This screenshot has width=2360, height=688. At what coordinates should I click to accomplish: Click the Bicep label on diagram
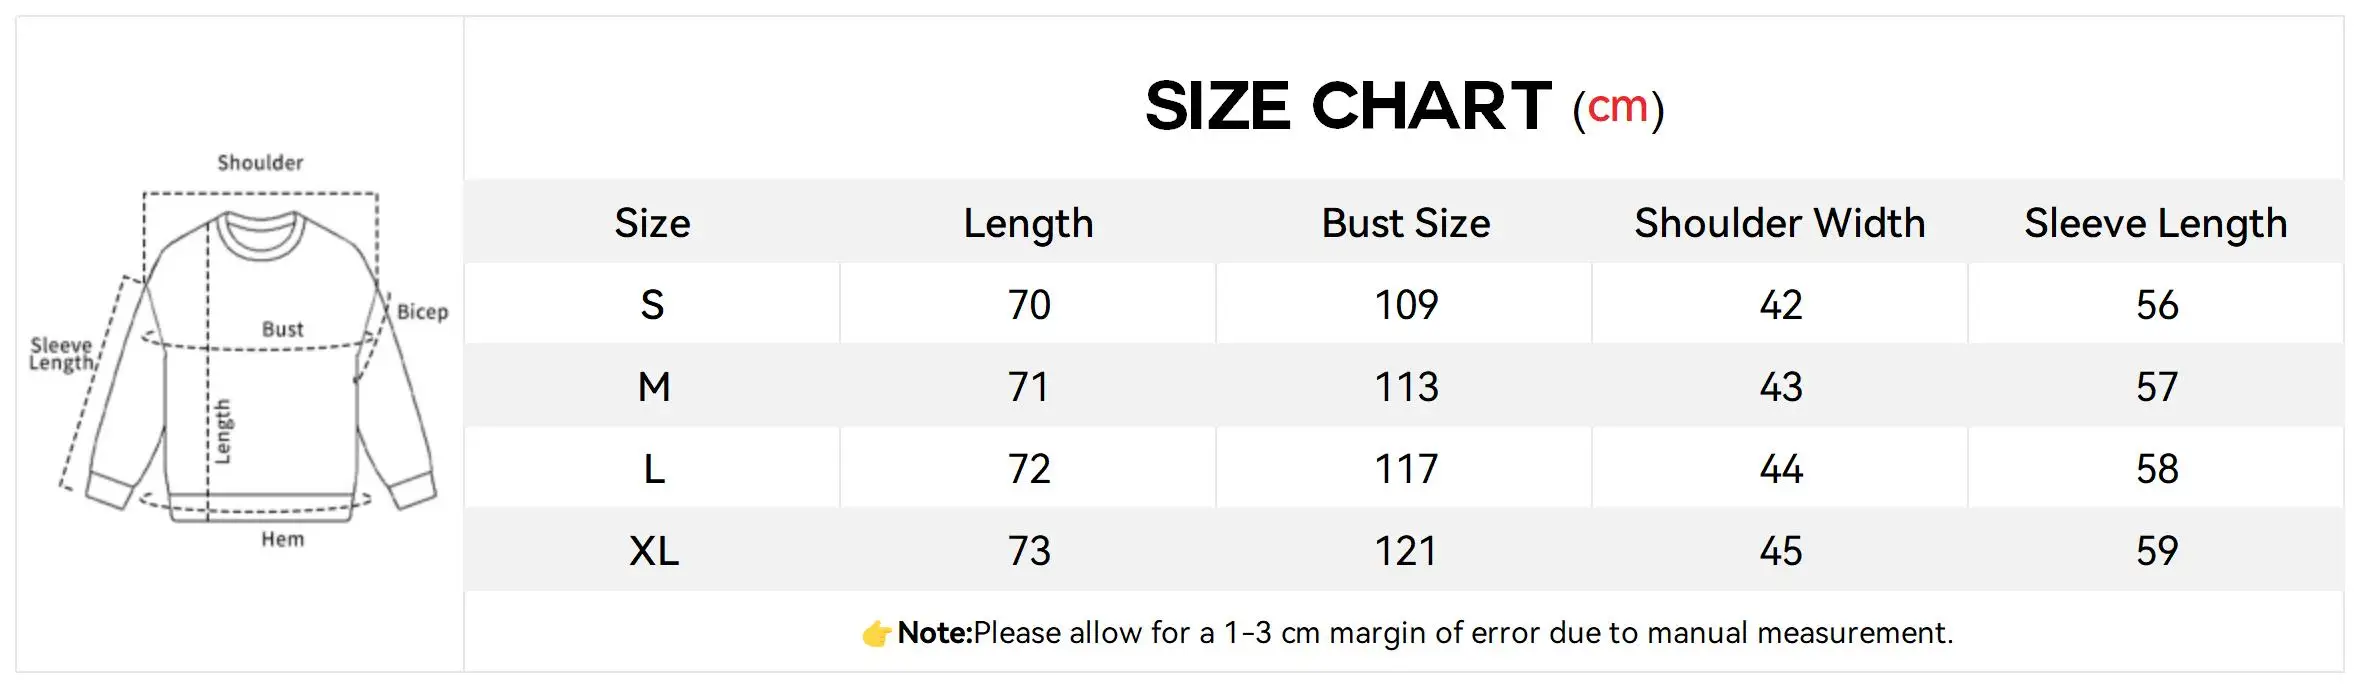point(422,312)
